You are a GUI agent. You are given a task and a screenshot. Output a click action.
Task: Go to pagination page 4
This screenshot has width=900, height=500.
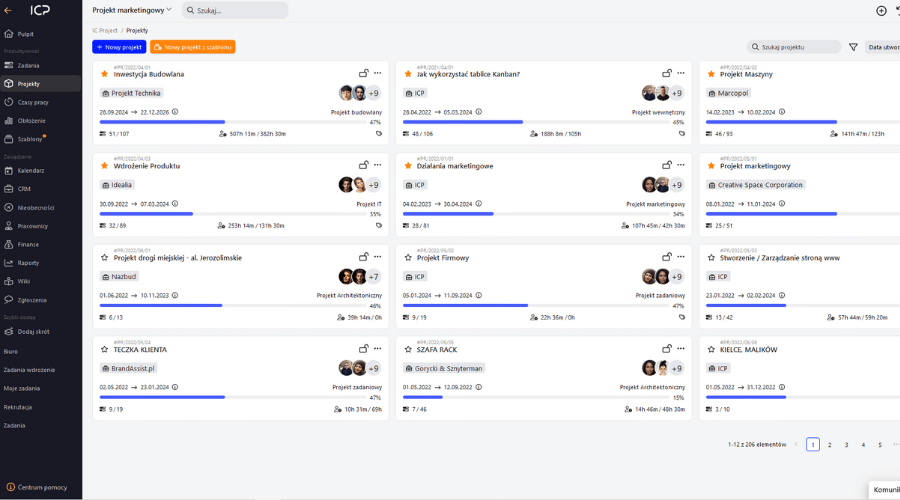click(863, 444)
